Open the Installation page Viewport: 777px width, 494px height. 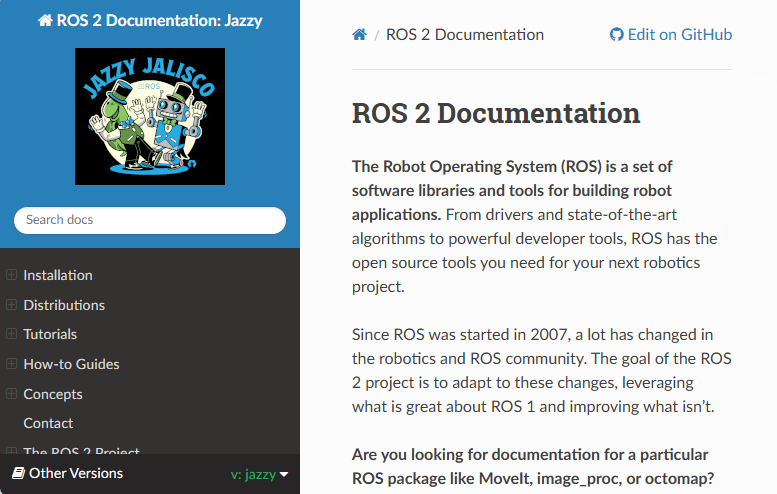(58, 275)
